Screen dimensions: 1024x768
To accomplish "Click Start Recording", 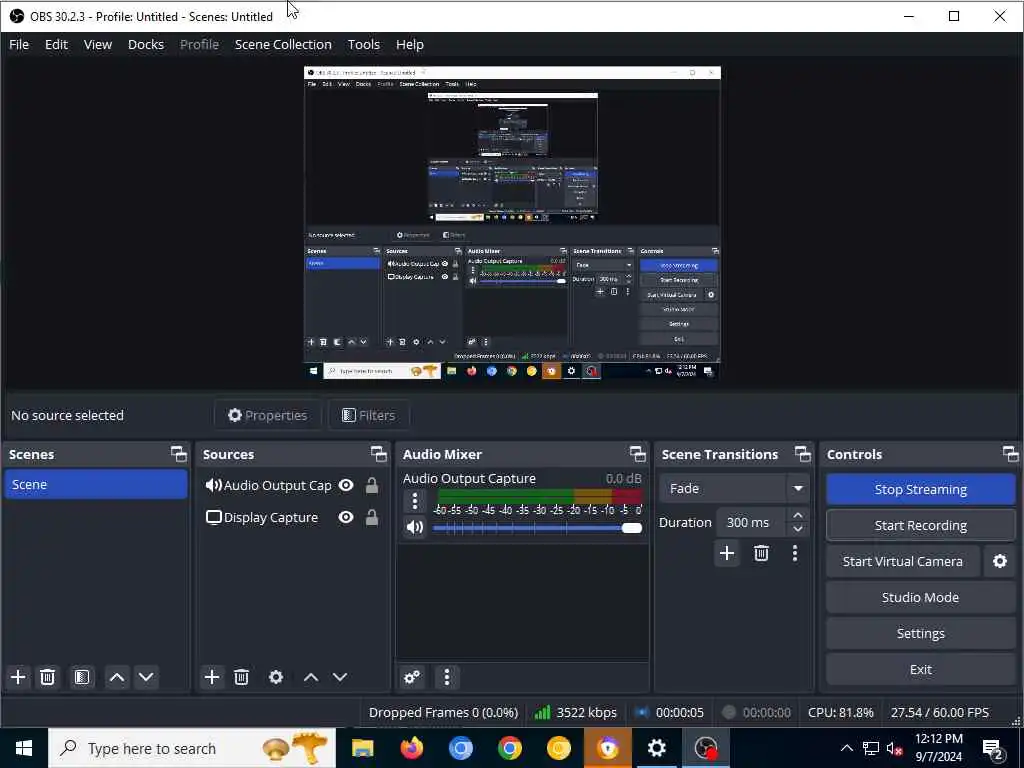I will pyautogui.click(x=920, y=525).
